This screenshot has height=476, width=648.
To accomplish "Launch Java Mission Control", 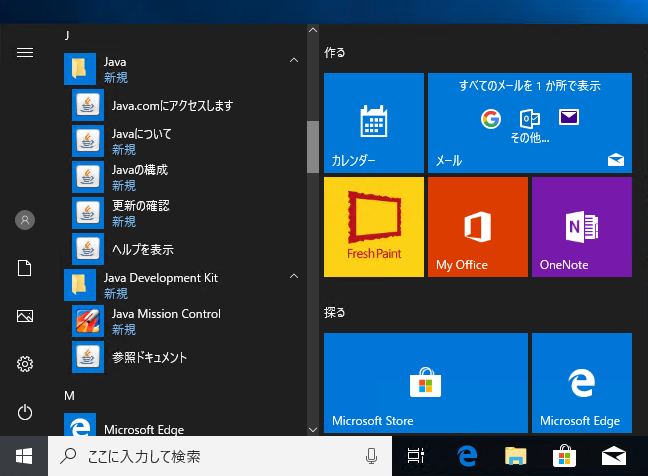I will (184, 321).
